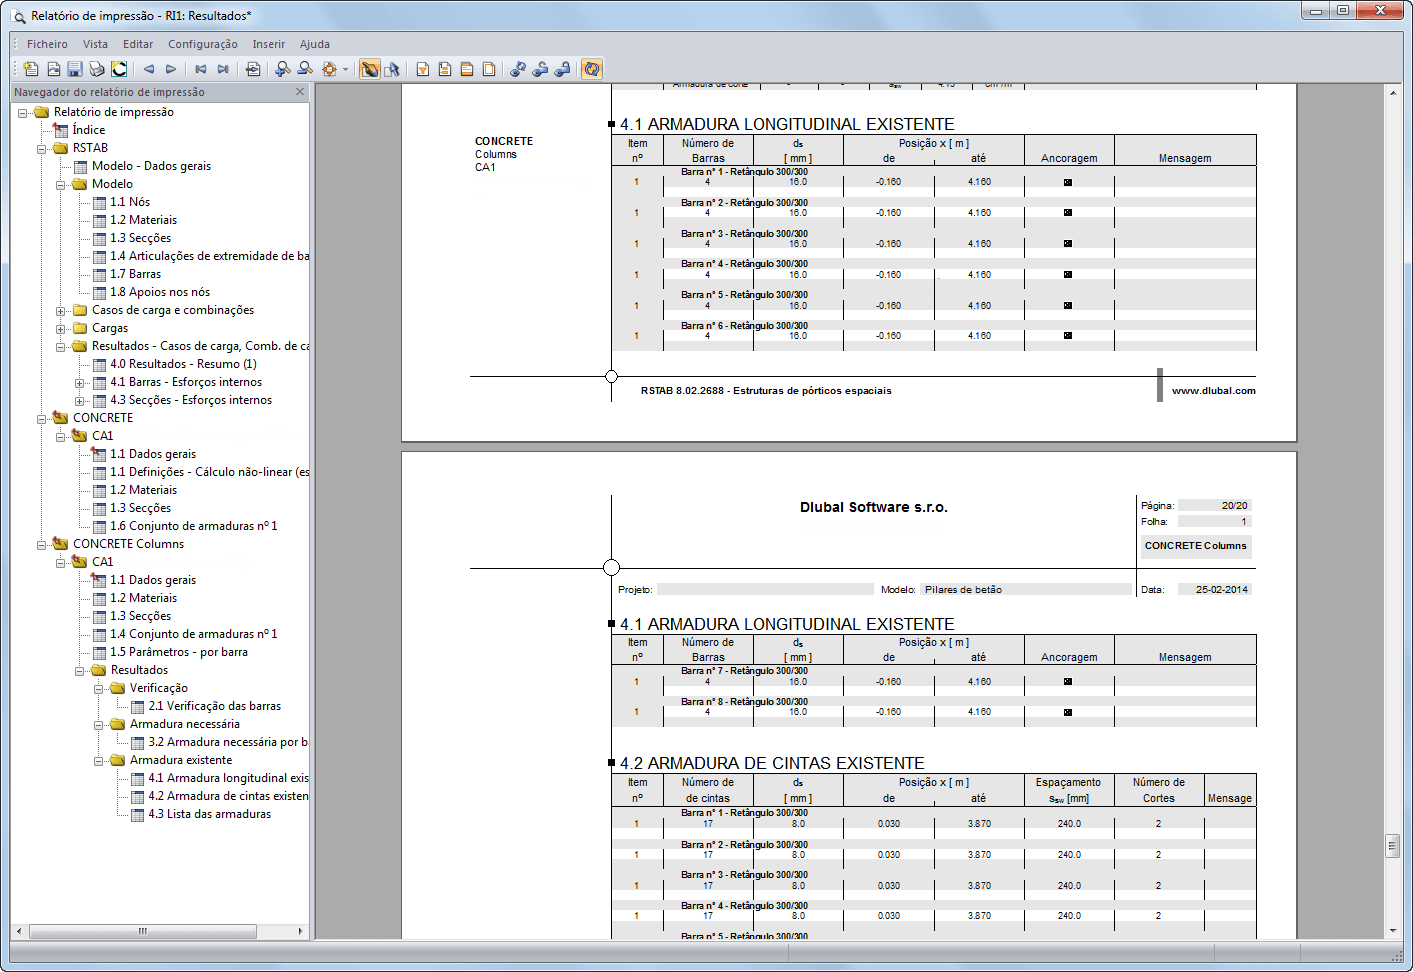Jump to first page icon
This screenshot has width=1413, height=972.
coord(201,69)
